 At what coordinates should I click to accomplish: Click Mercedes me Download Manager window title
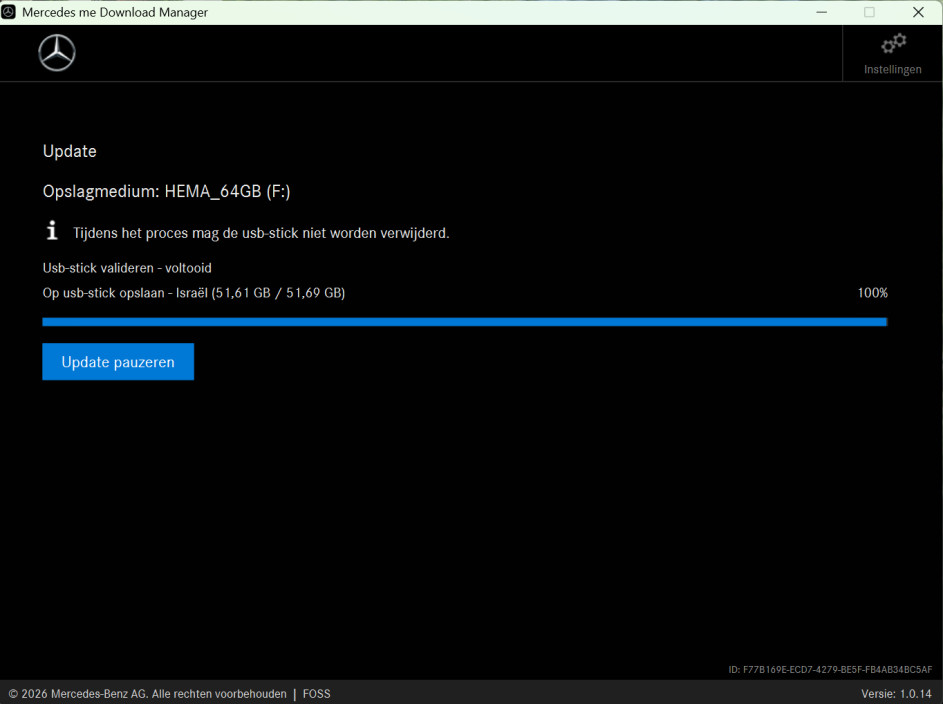coord(115,12)
